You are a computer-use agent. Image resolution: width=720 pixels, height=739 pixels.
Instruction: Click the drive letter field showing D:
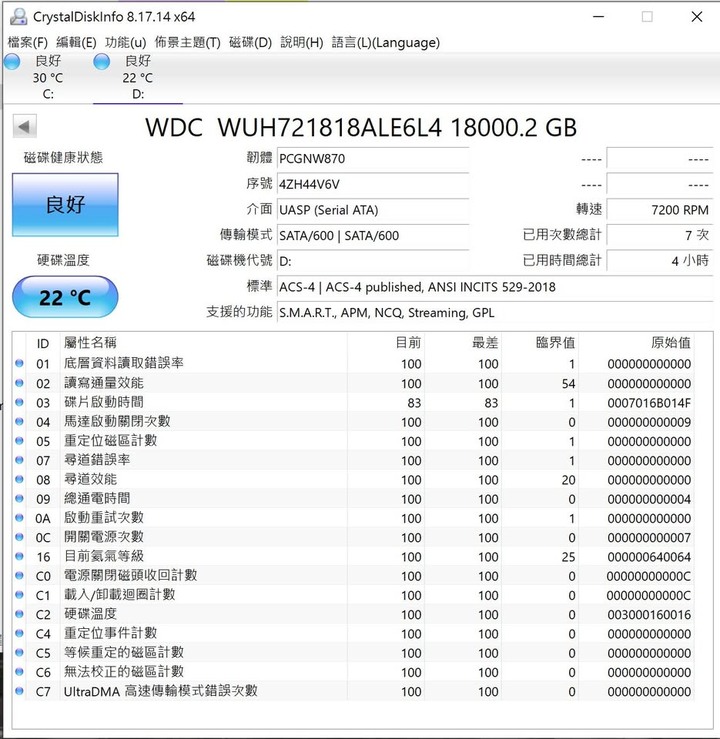(x=373, y=261)
